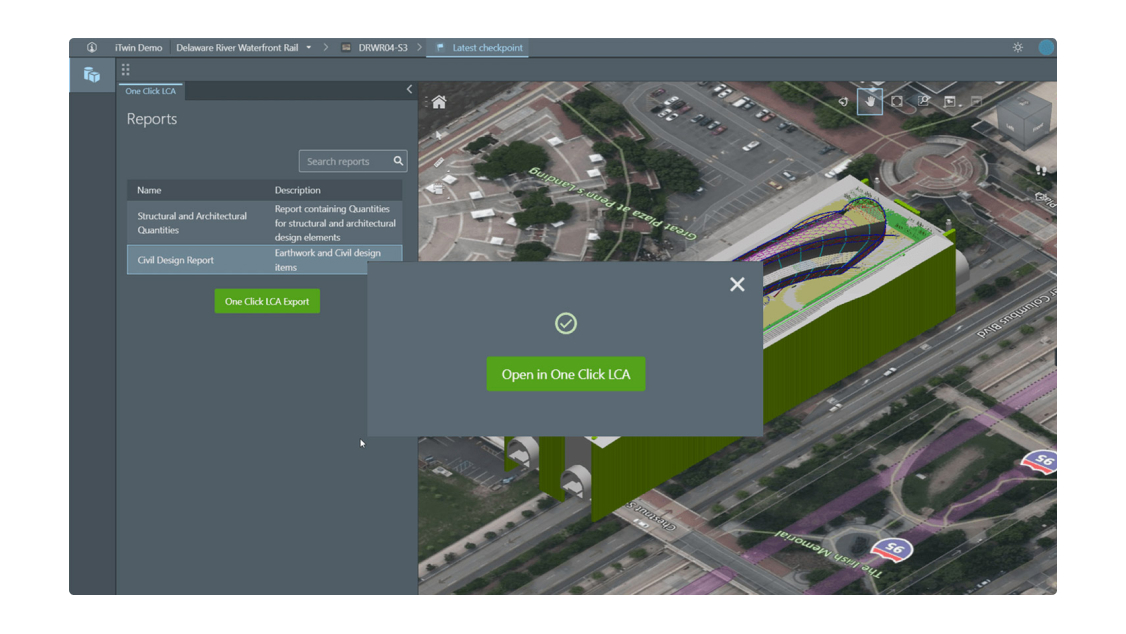Close the export success dialog

coord(737,284)
